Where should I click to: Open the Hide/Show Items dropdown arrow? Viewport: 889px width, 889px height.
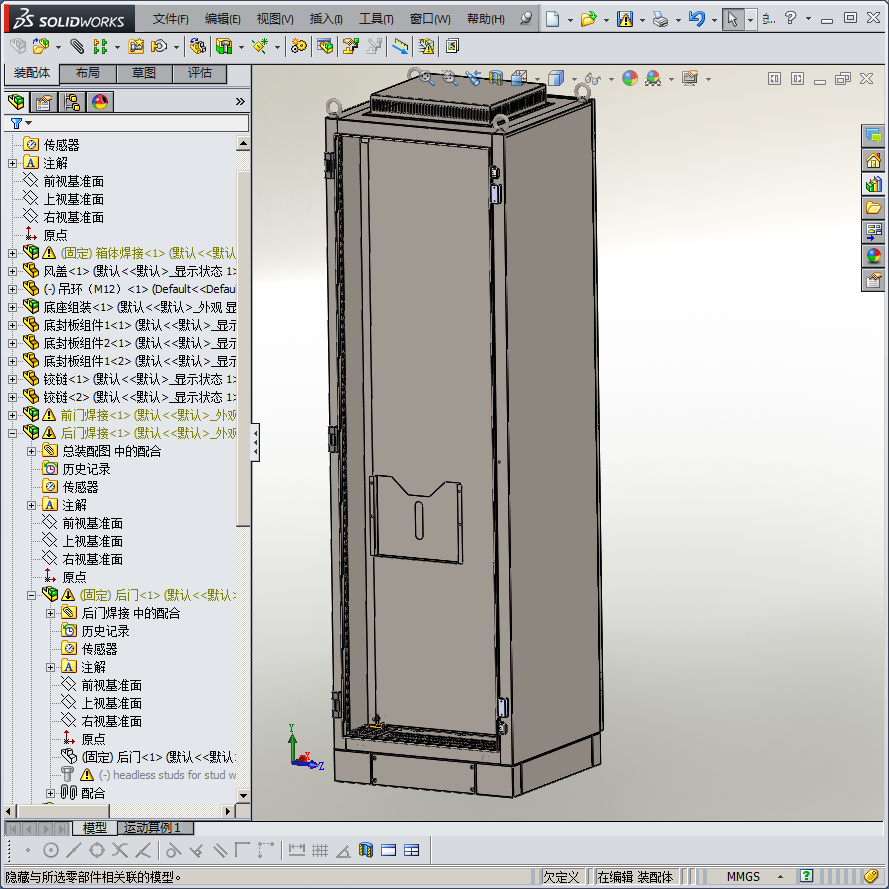coord(611,79)
